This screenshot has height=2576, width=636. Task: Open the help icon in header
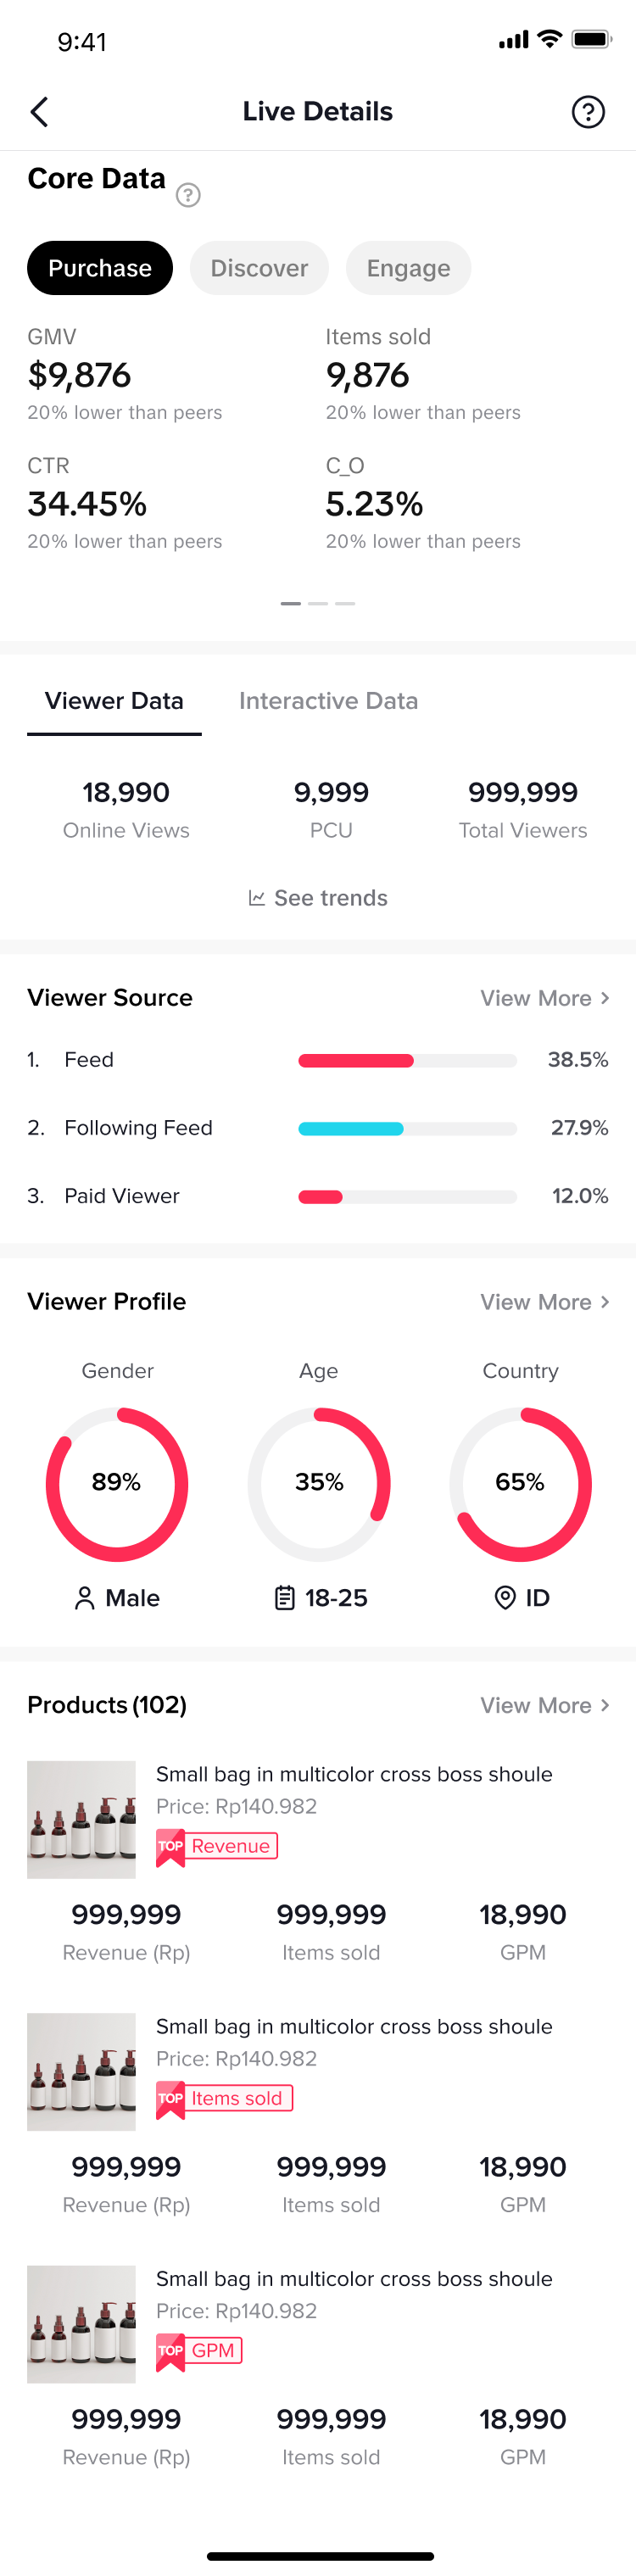[x=588, y=112]
